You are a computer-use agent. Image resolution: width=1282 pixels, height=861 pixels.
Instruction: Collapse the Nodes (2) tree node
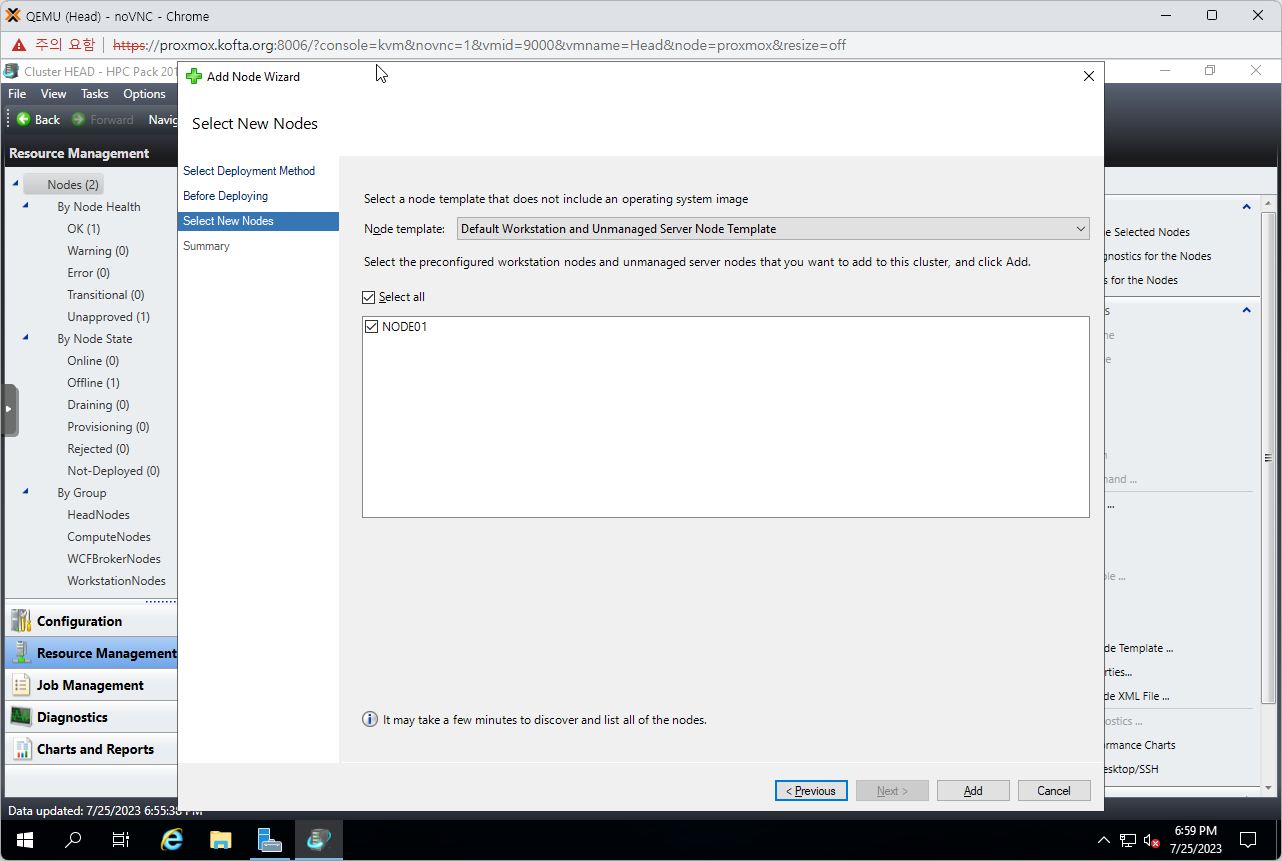pyautogui.click(x=15, y=184)
